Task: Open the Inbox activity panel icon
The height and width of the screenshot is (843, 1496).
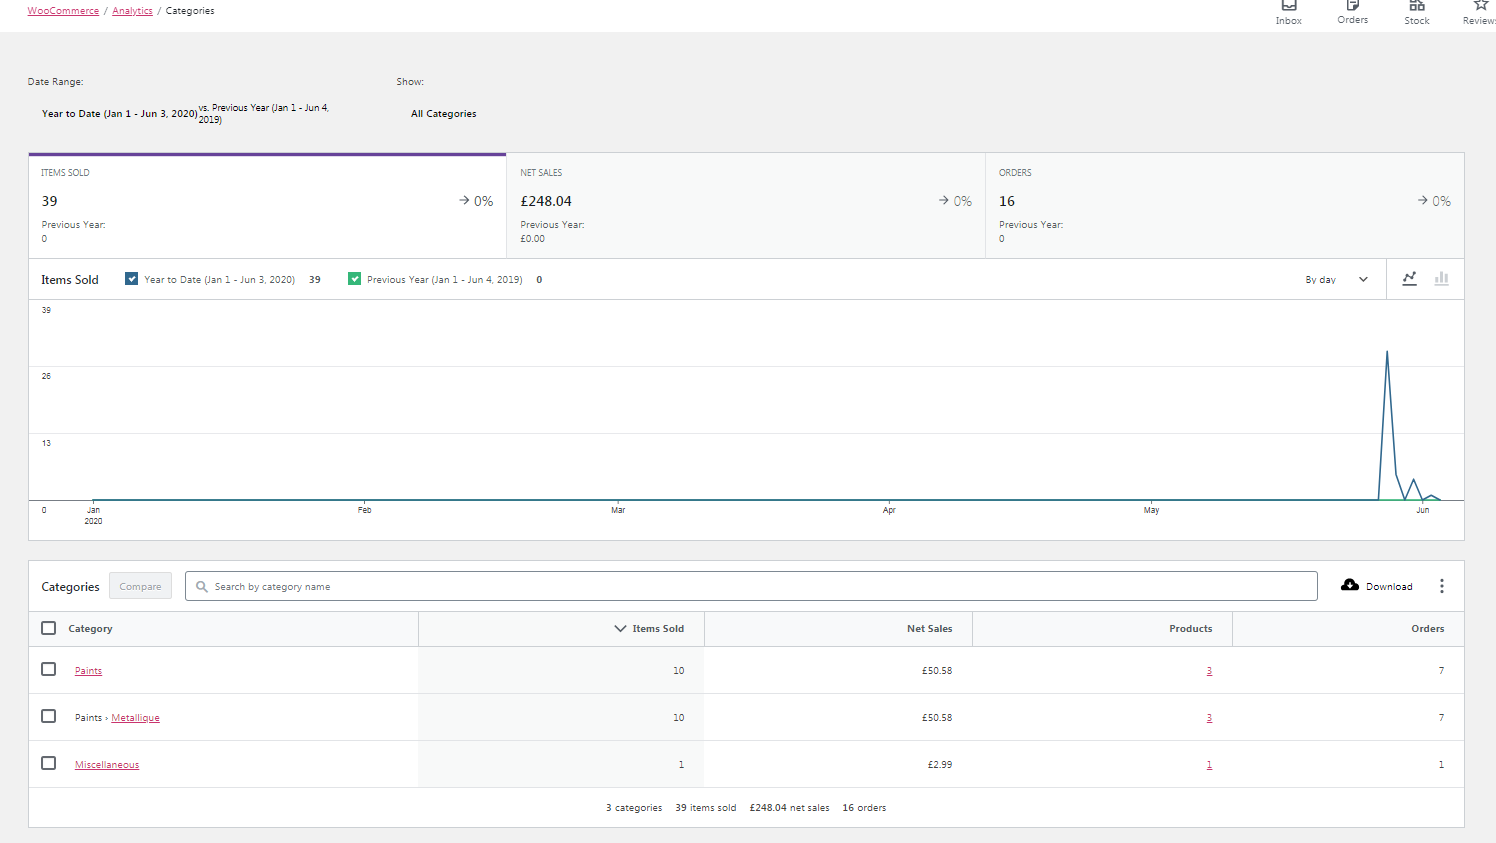Action: [1289, 5]
